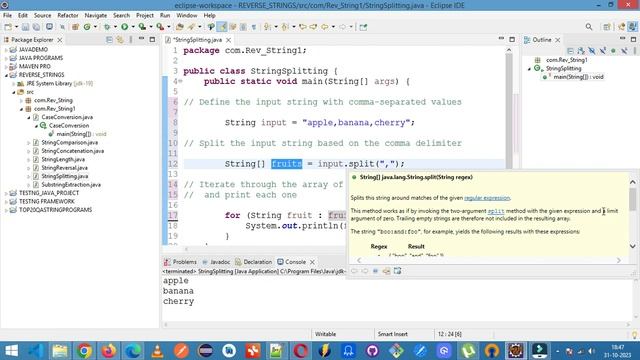Switch to the Javadoc tab
The height and width of the screenshot is (360, 640).
pos(216,262)
